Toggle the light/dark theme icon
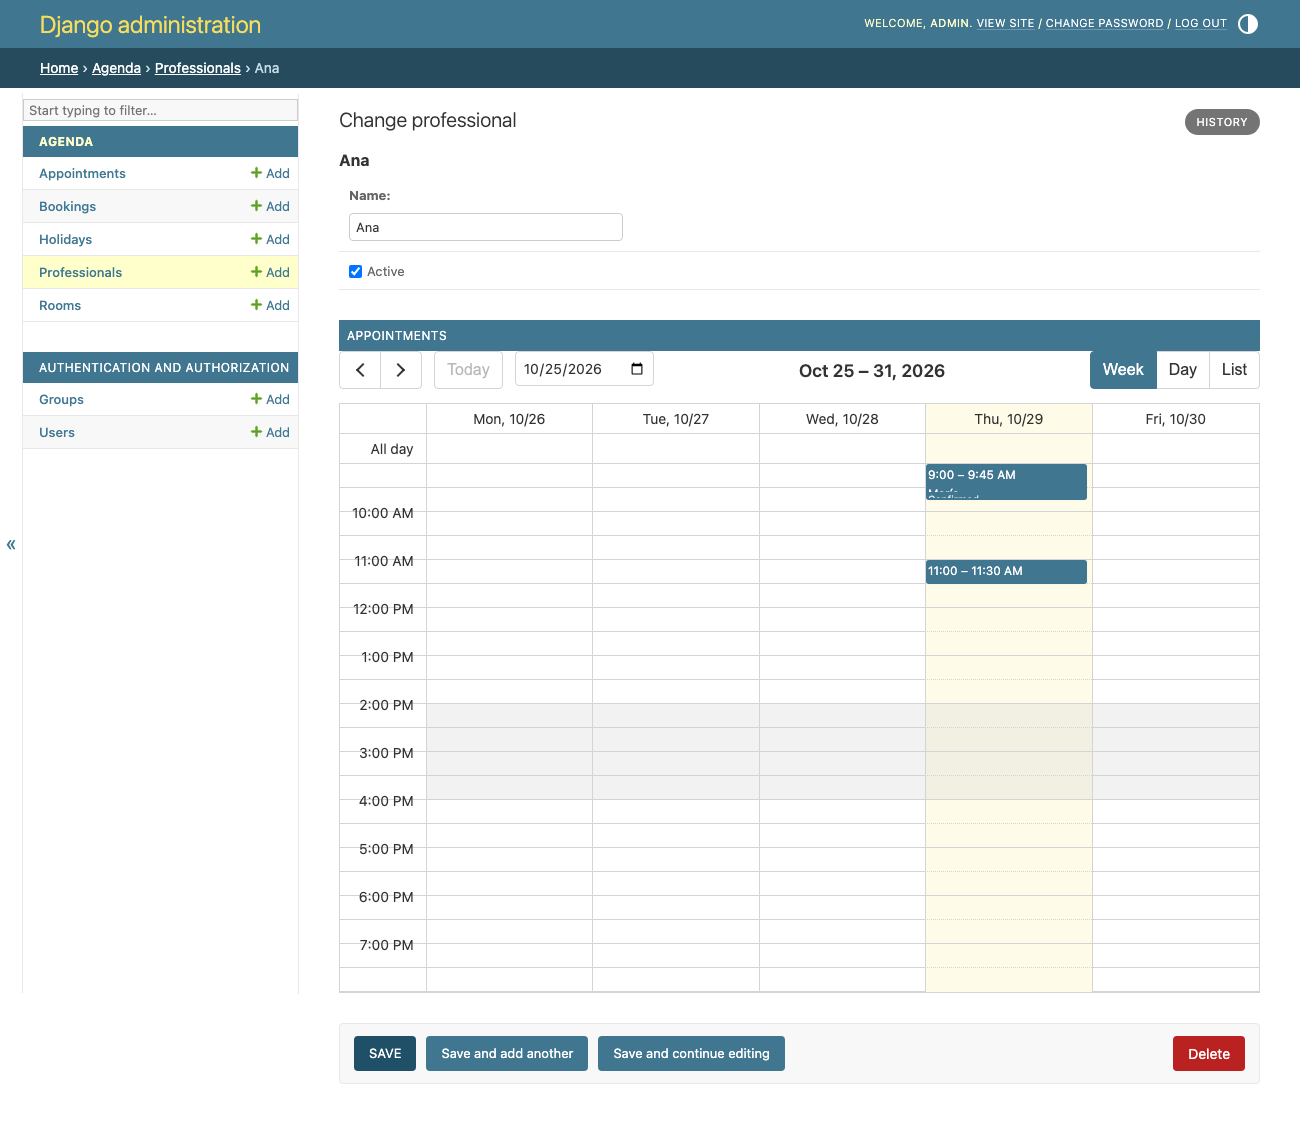 1248,24
